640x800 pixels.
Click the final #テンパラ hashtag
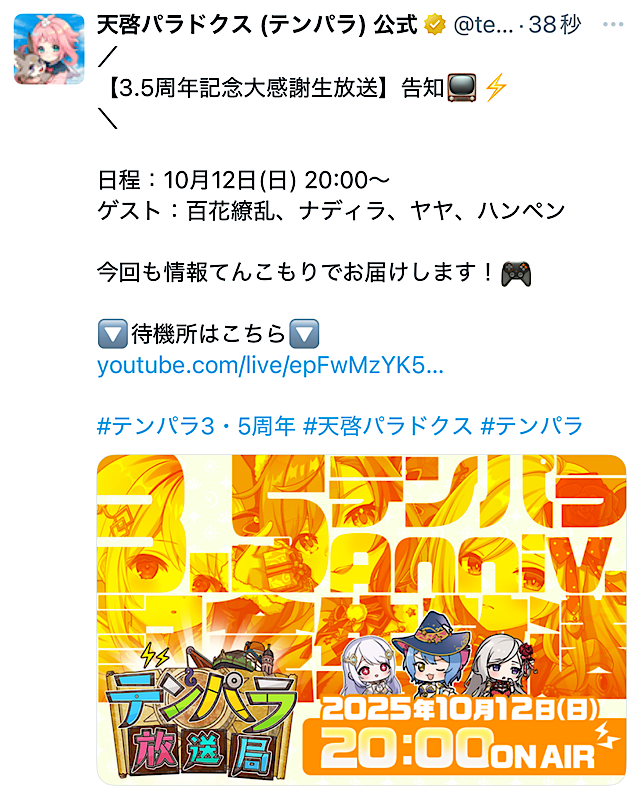531,426
